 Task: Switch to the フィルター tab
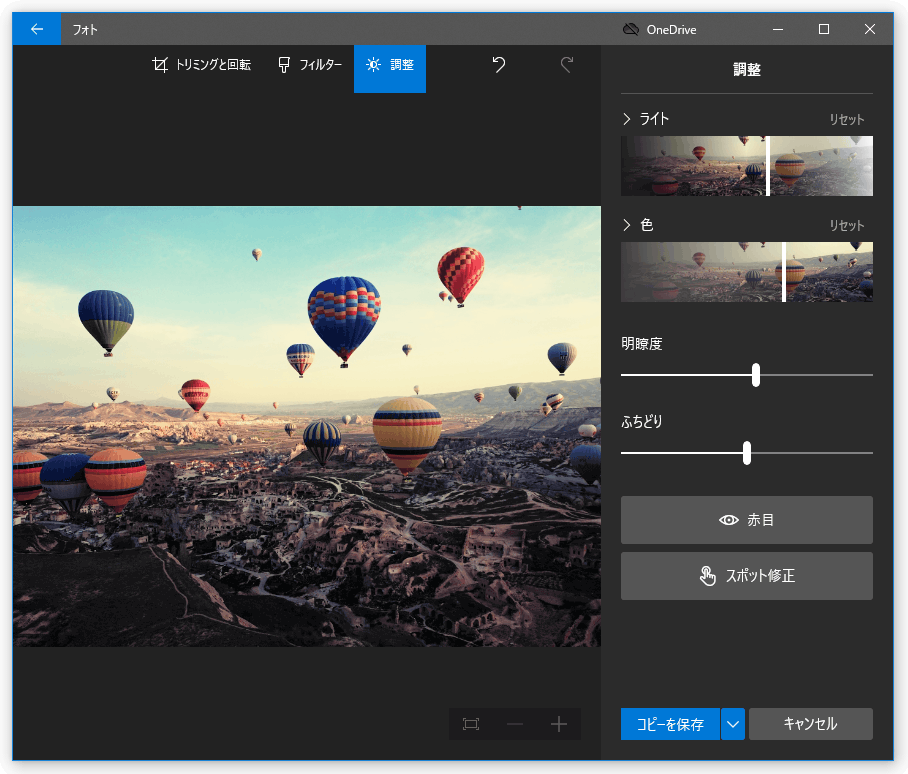coord(310,64)
